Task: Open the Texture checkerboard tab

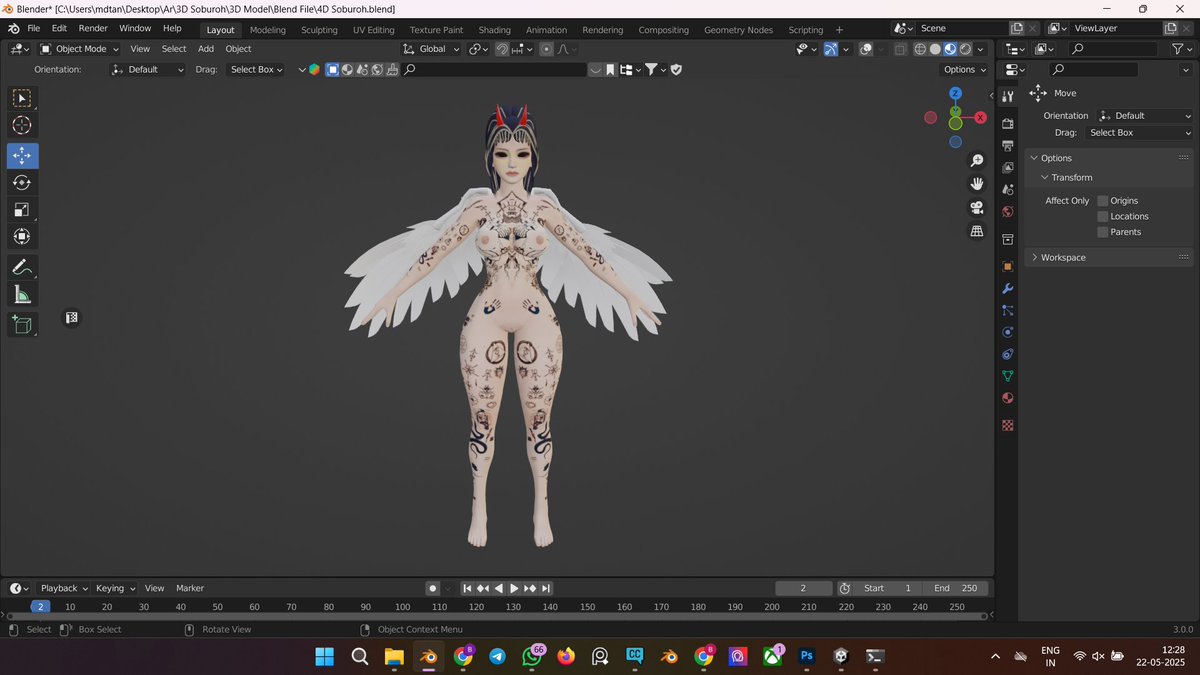Action: [x=1008, y=425]
